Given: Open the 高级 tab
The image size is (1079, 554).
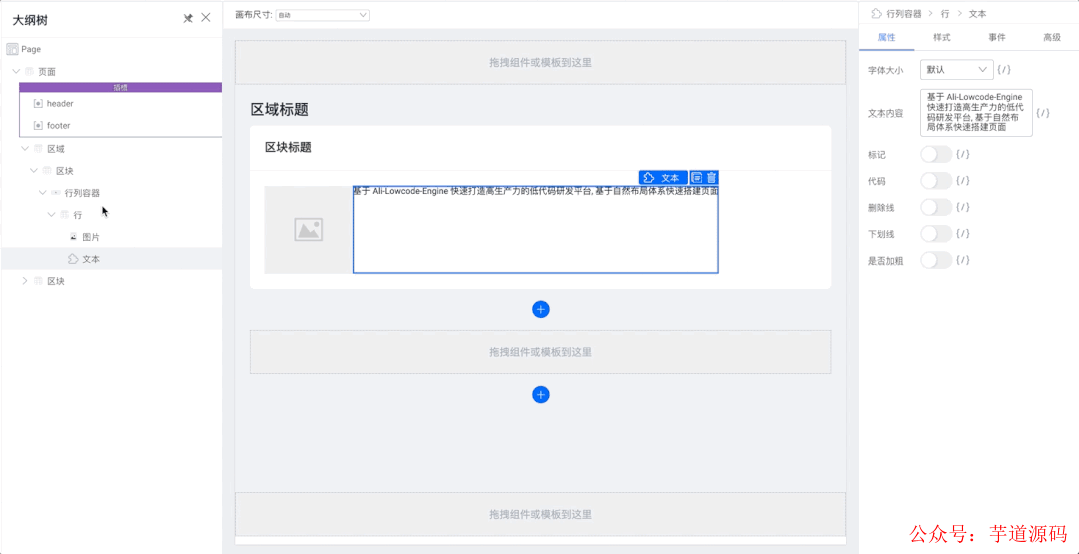Looking at the screenshot, I should tap(1051, 38).
